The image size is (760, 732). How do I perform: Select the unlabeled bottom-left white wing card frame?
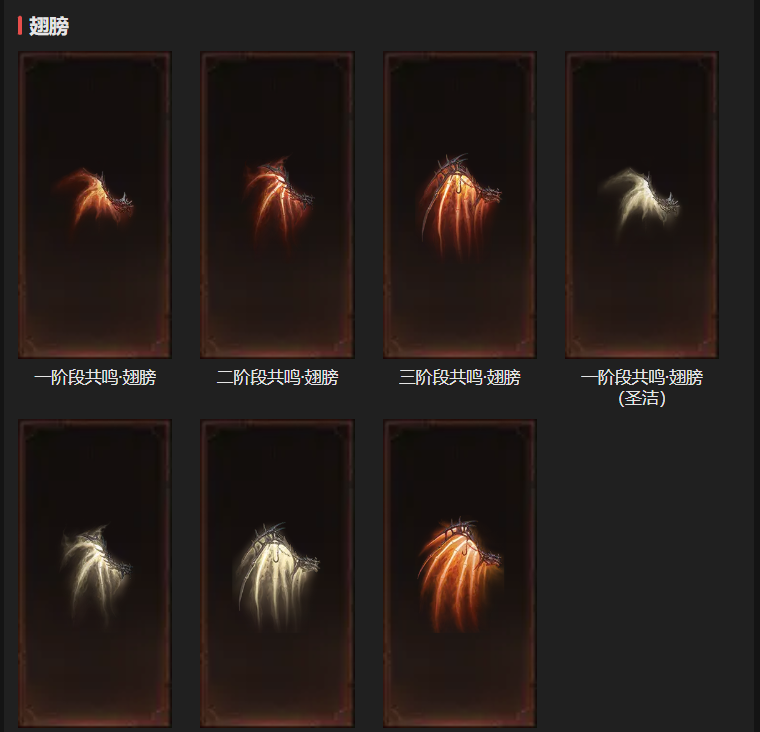tap(95, 573)
